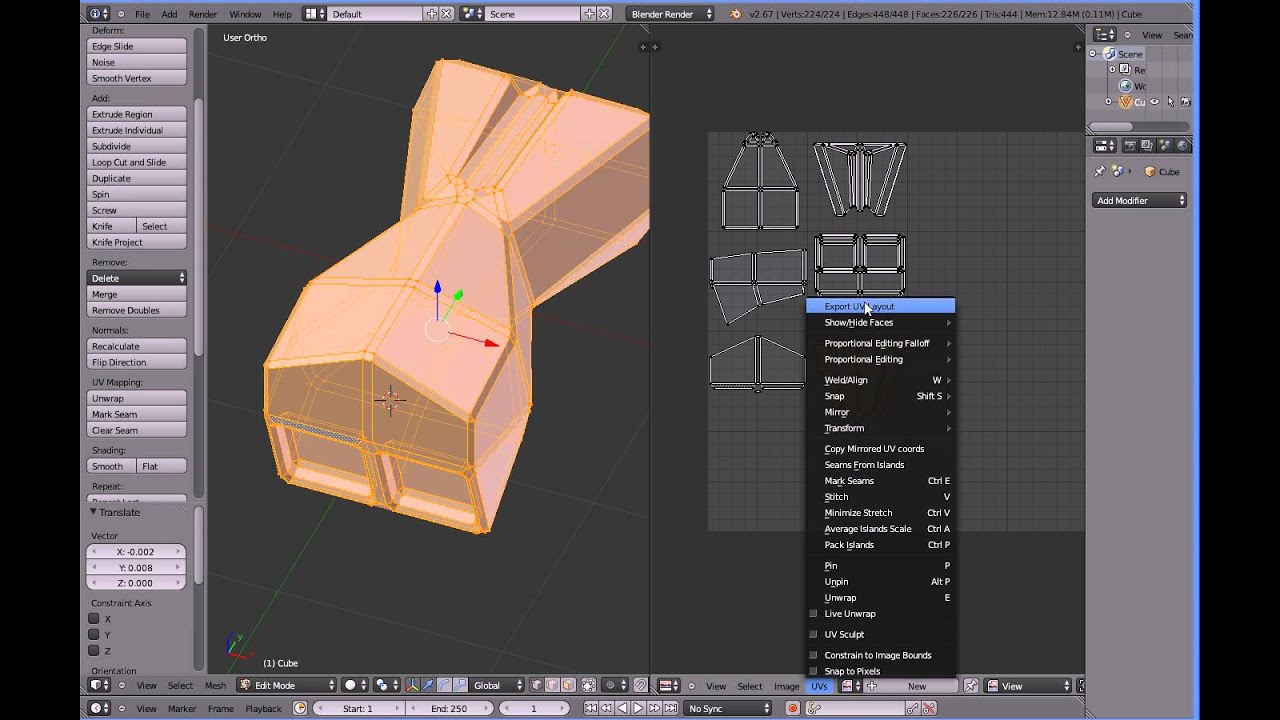Select the translate manipulator arrow icon
This screenshot has width=1280, height=720.
[x=428, y=685]
